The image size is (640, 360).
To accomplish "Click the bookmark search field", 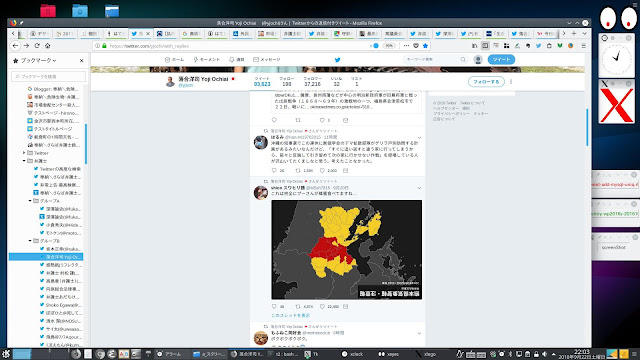I will (x=49, y=76).
